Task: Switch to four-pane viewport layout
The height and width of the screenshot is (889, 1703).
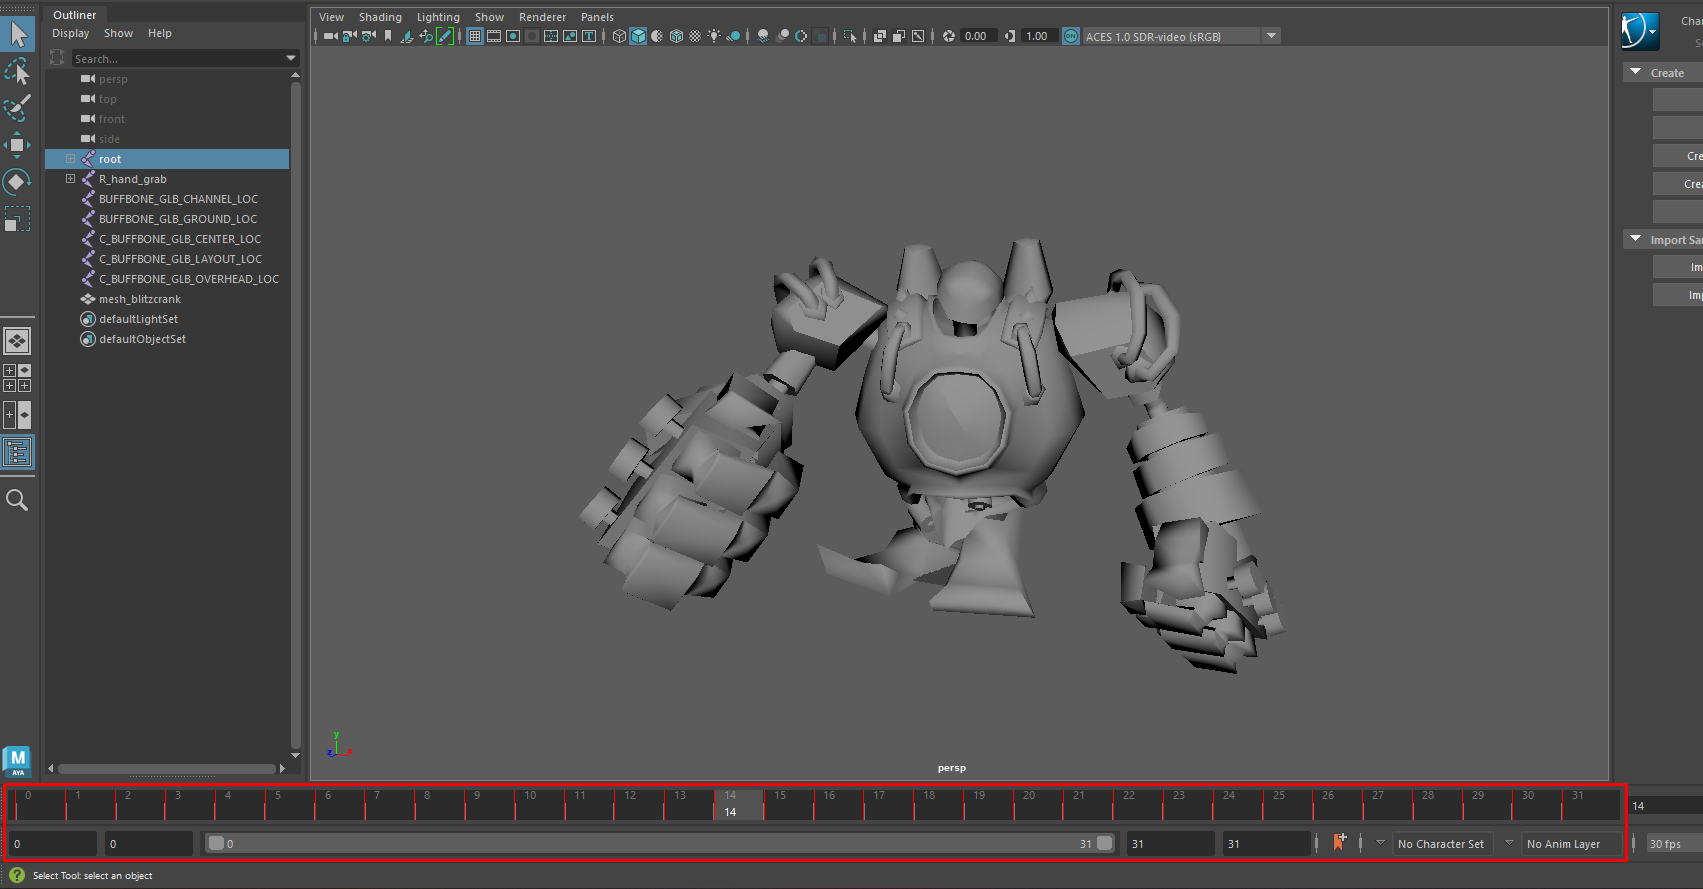Action: tap(17, 378)
